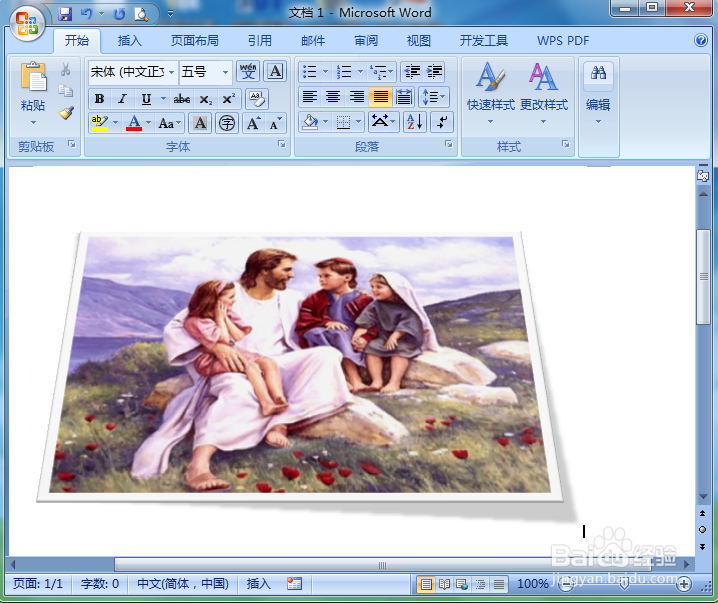718x603 pixels.
Task: Show or hide paragraph marks
Action: click(442, 122)
